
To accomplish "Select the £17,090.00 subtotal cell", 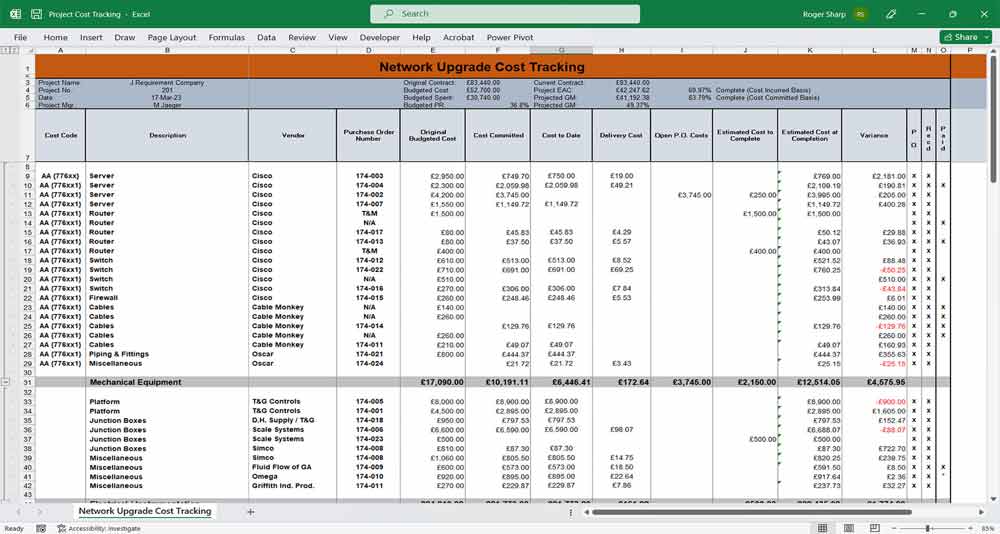I will tap(433, 382).
